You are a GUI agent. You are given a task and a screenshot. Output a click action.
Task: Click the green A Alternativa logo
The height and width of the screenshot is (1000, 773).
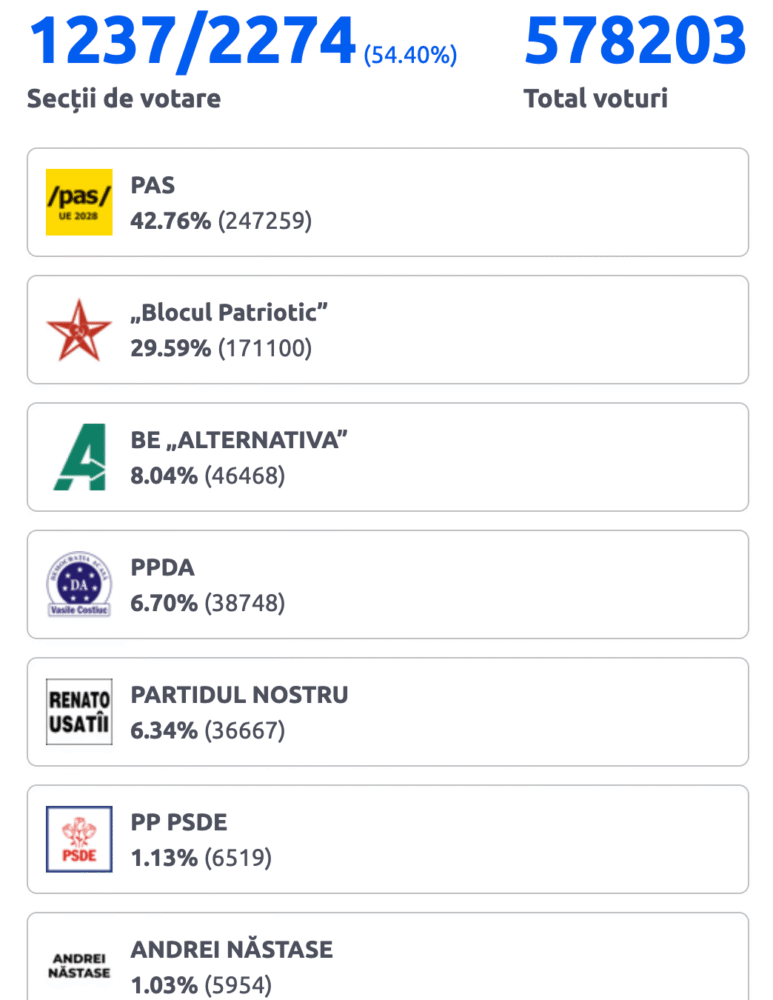coord(80,457)
